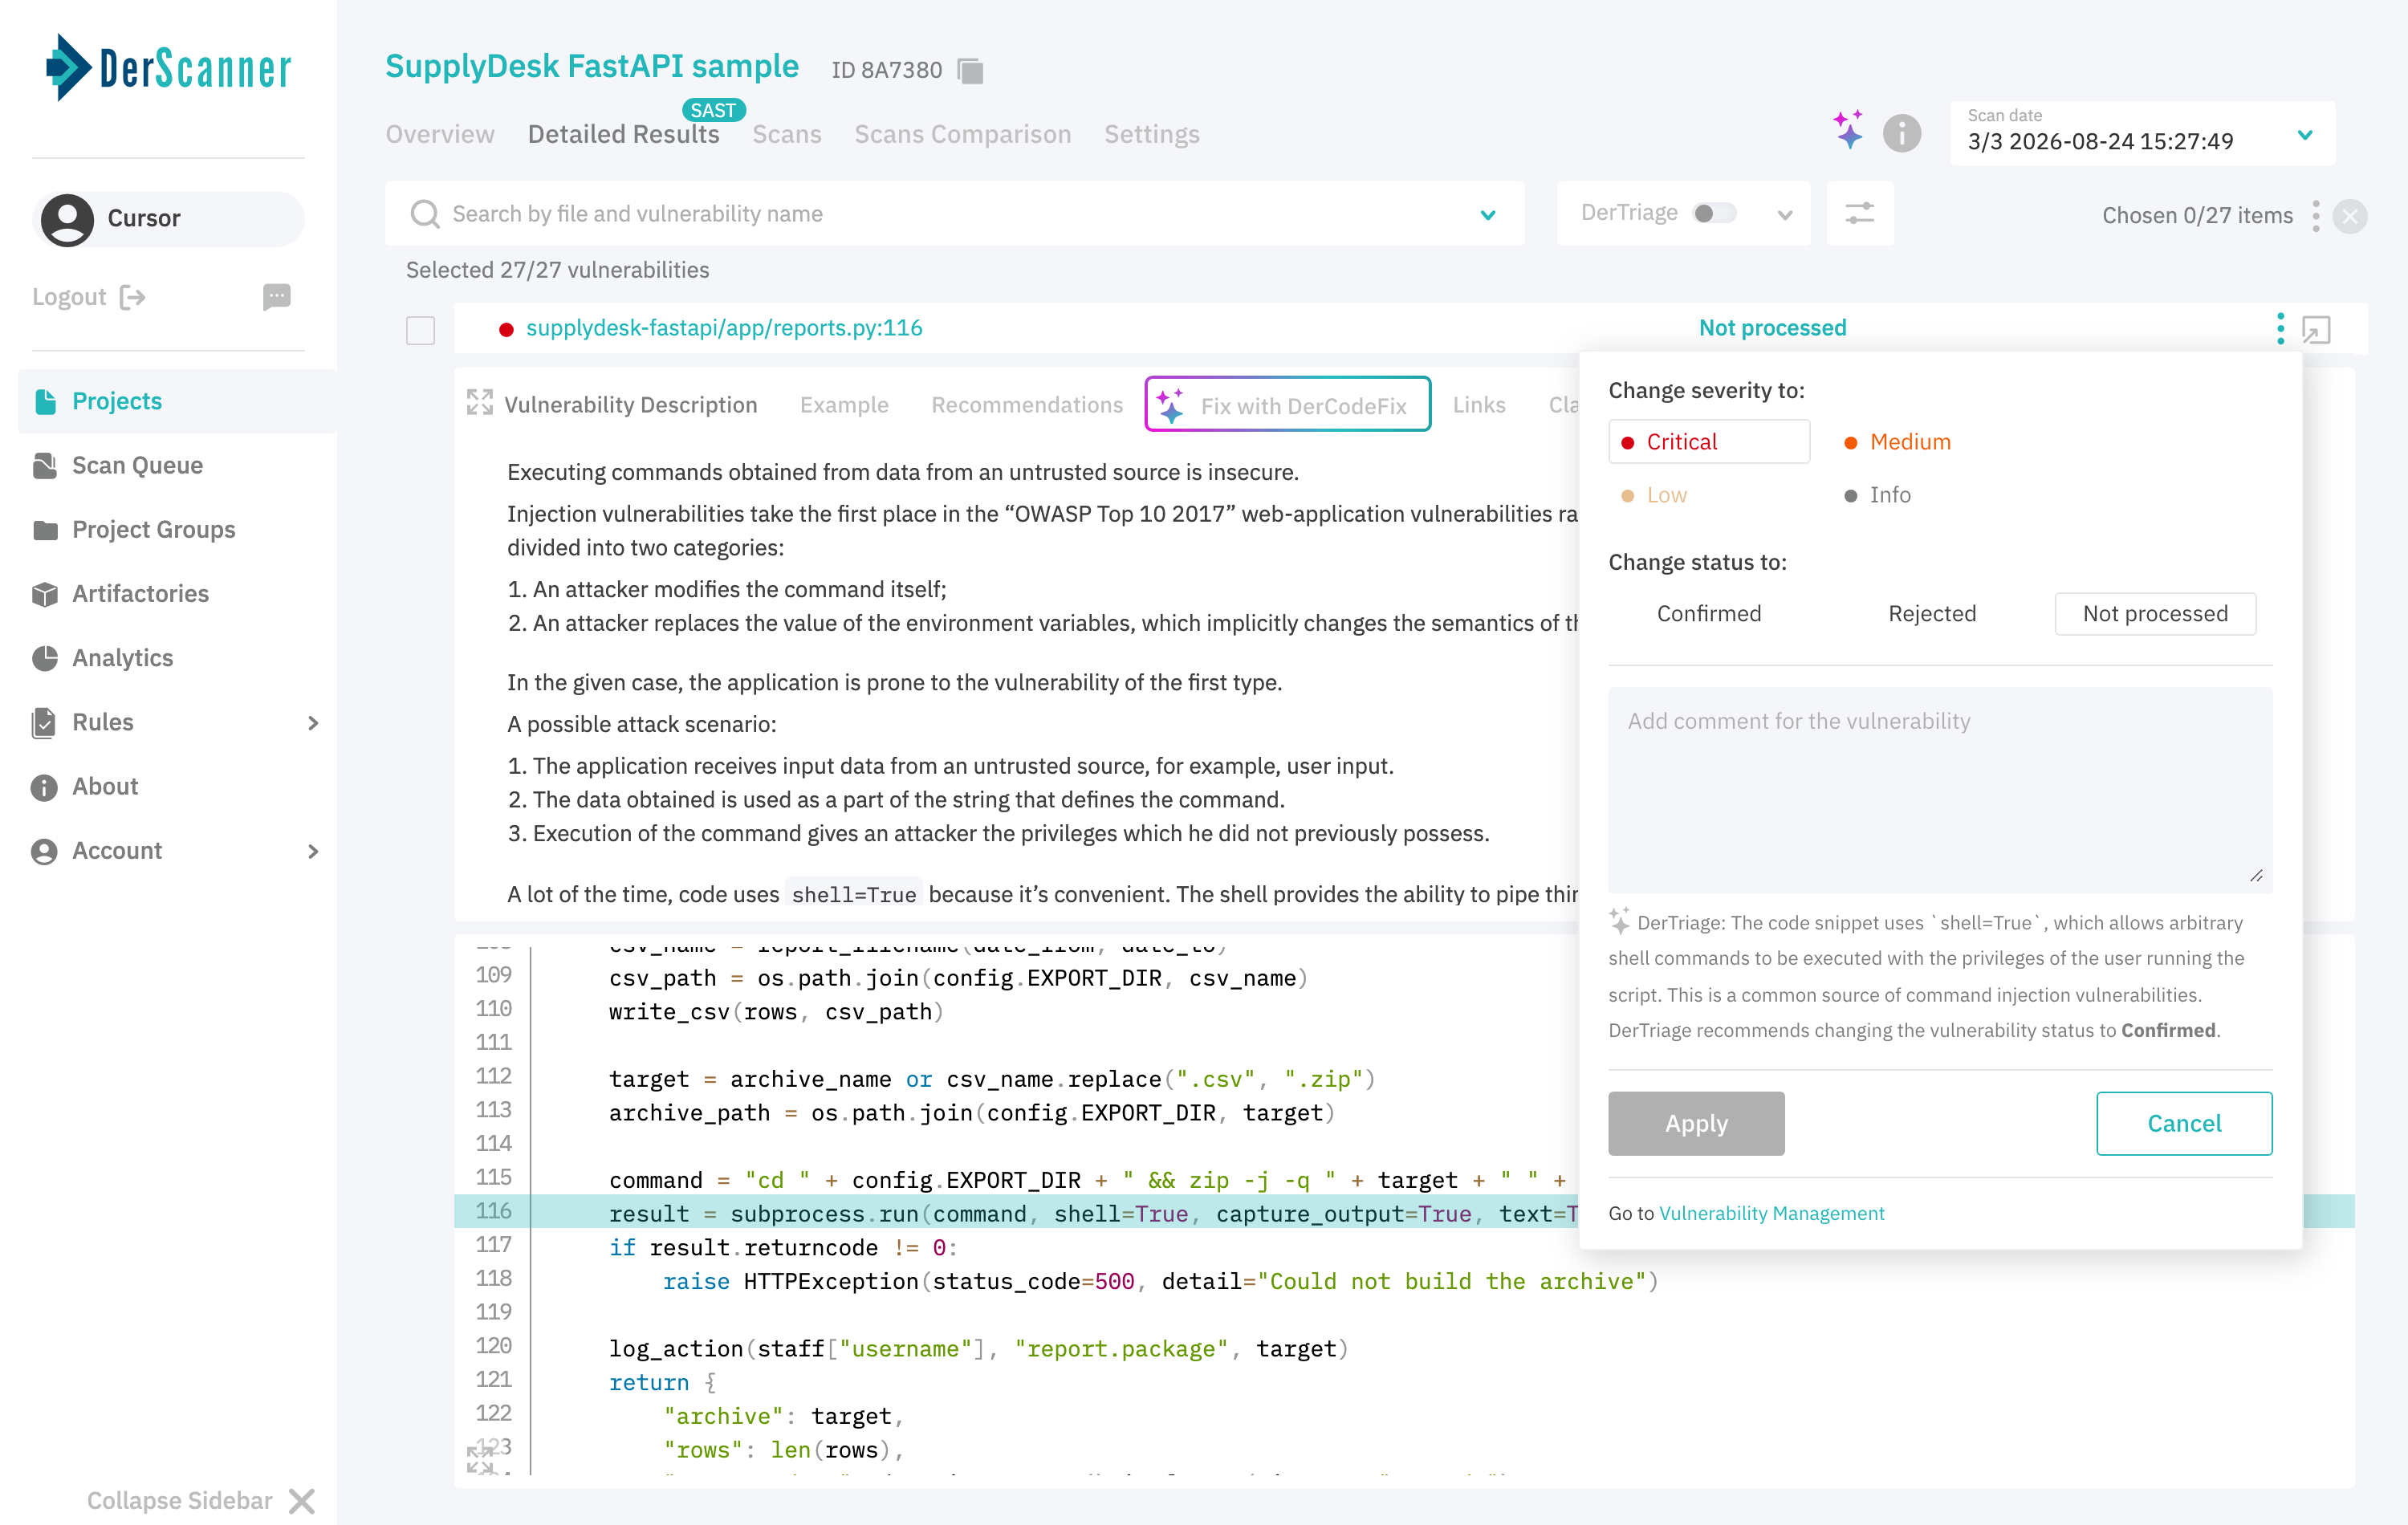The image size is (2408, 1525).
Task: Open the three-dot menu for reports.py:116
Action: (2280, 328)
